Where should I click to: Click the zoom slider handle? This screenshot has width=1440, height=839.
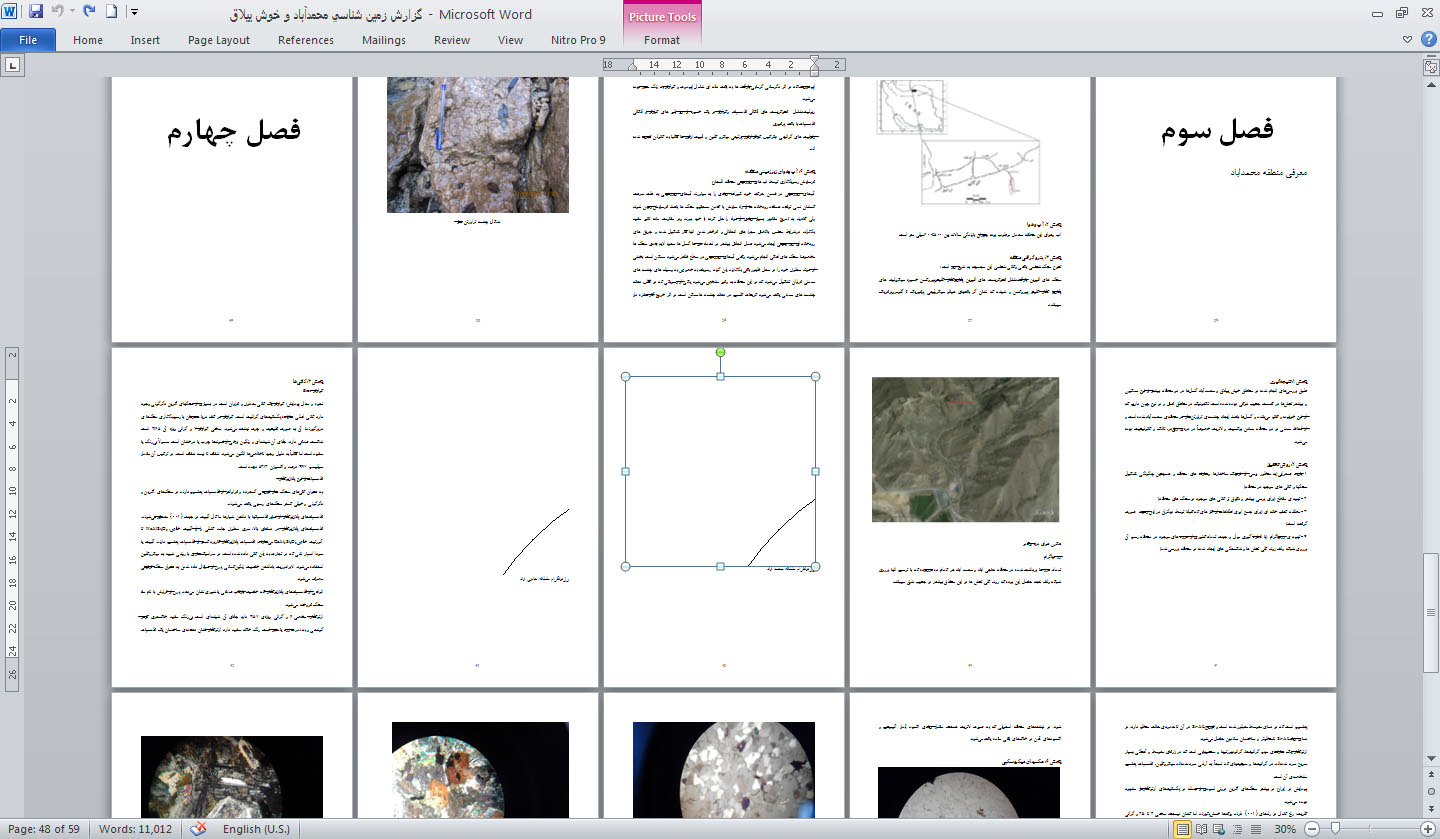click(1334, 829)
